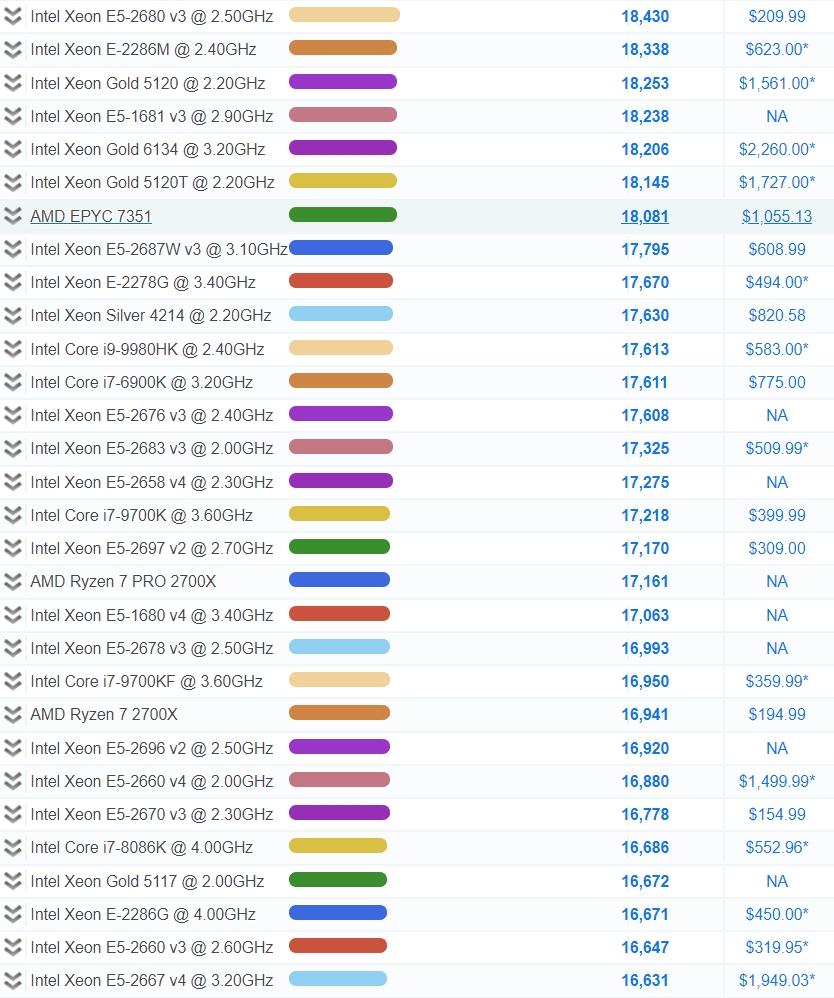
Task: Click the purple Xeon E5-2670 v3 bar
Action: point(339,813)
